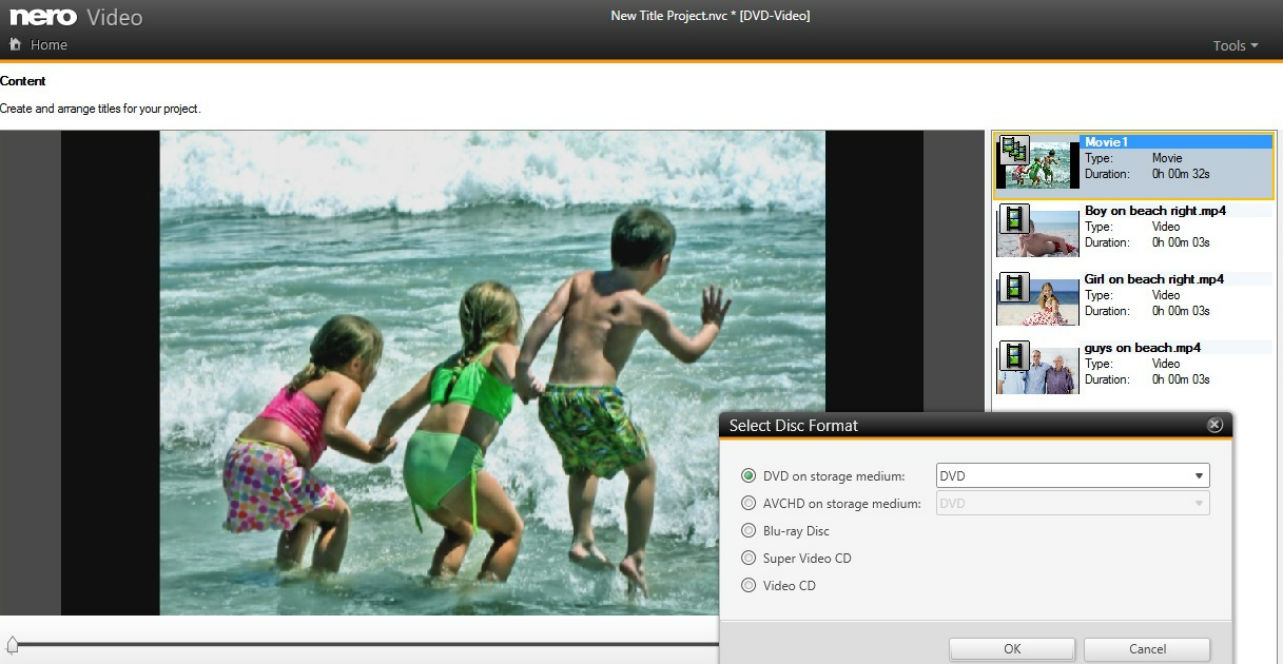Click the Nero Video logo

click(x=76, y=17)
